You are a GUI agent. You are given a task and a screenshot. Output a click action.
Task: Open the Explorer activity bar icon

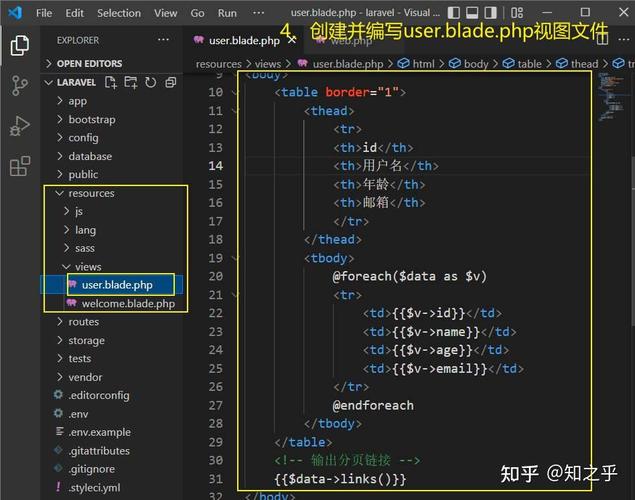point(20,45)
